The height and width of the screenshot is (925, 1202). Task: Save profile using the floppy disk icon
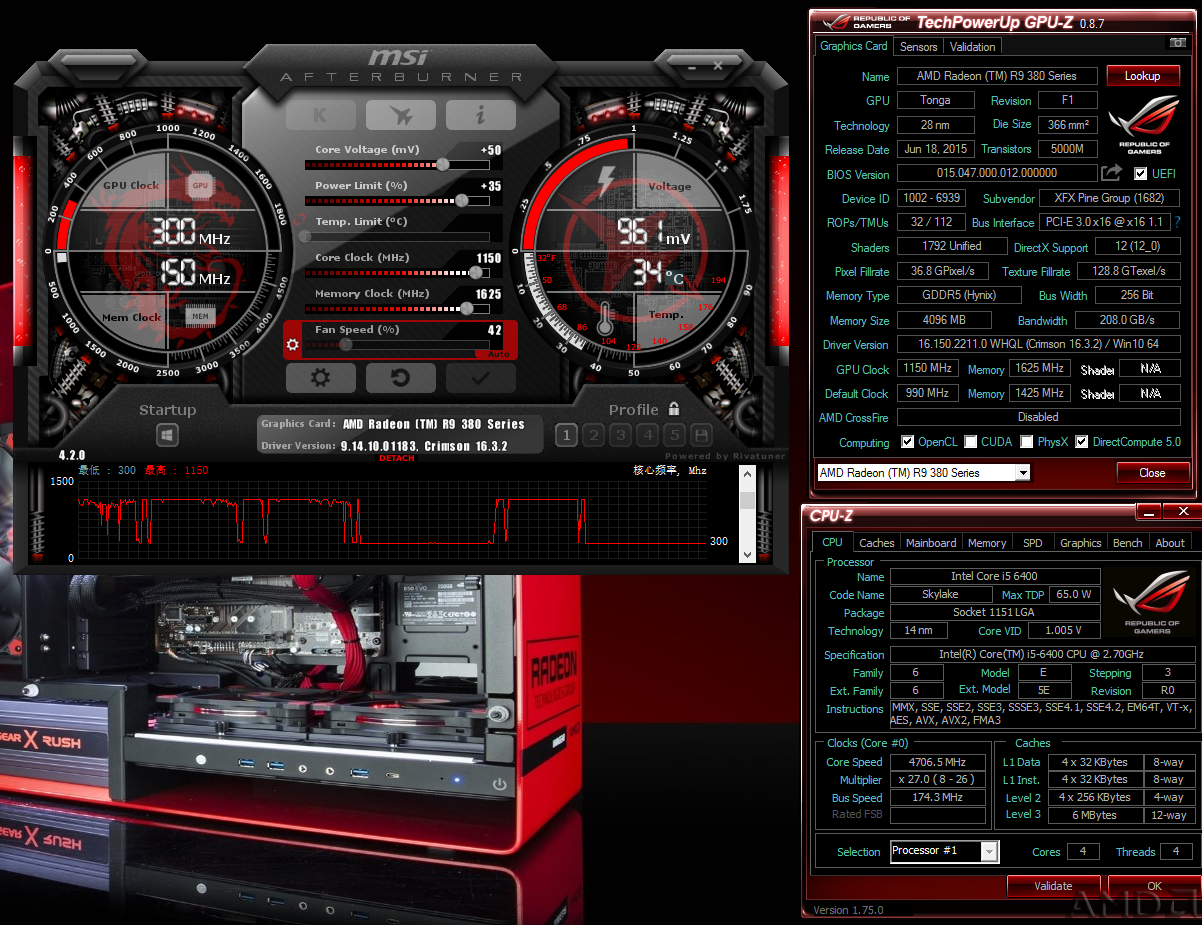pos(701,435)
